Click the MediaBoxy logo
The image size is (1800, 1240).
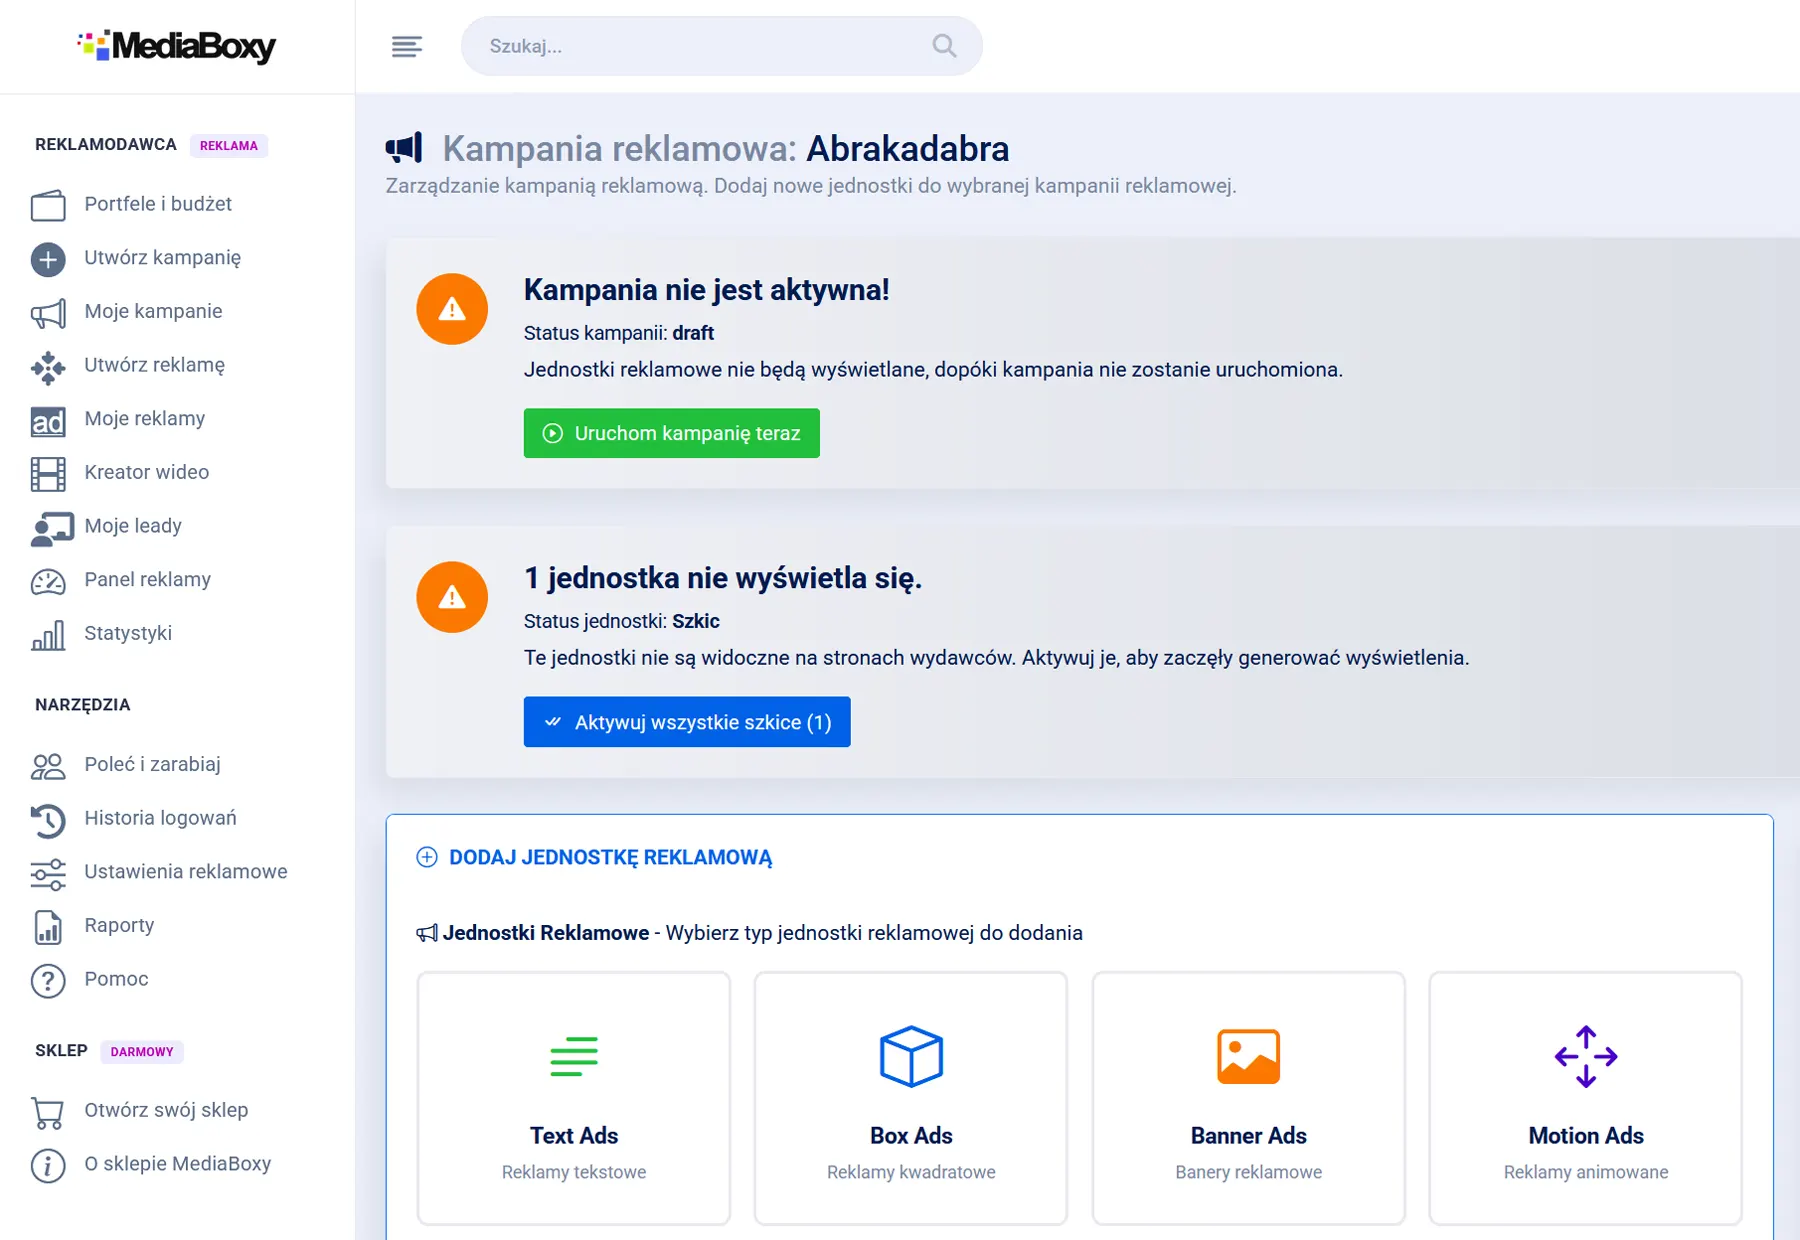(177, 46)
